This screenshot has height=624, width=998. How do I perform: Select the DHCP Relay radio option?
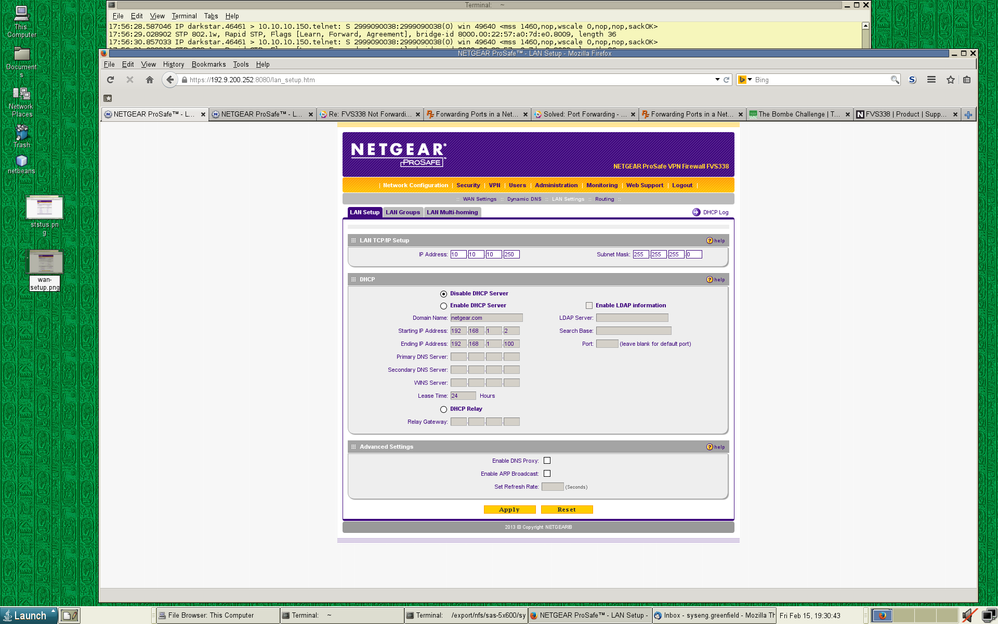pos(444,409)
